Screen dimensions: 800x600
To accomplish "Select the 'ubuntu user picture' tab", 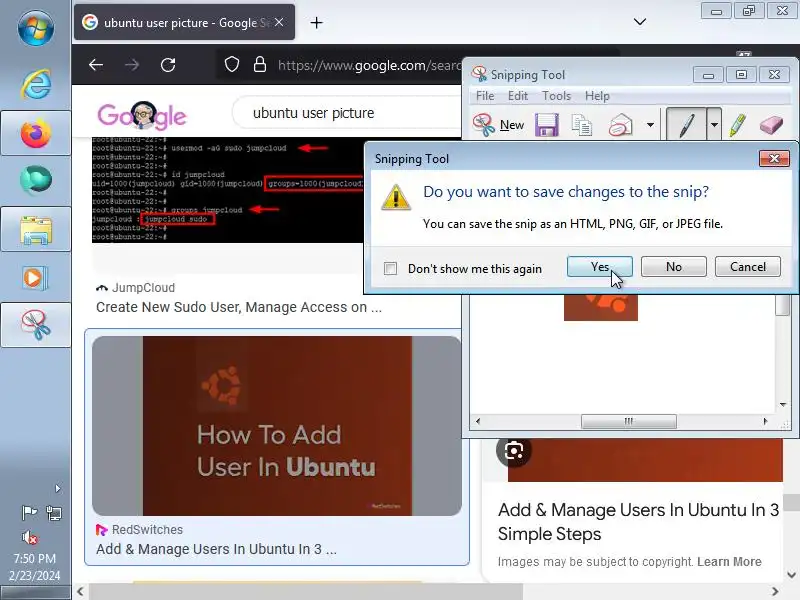I will pyautogui.click(x=184, y=22).
